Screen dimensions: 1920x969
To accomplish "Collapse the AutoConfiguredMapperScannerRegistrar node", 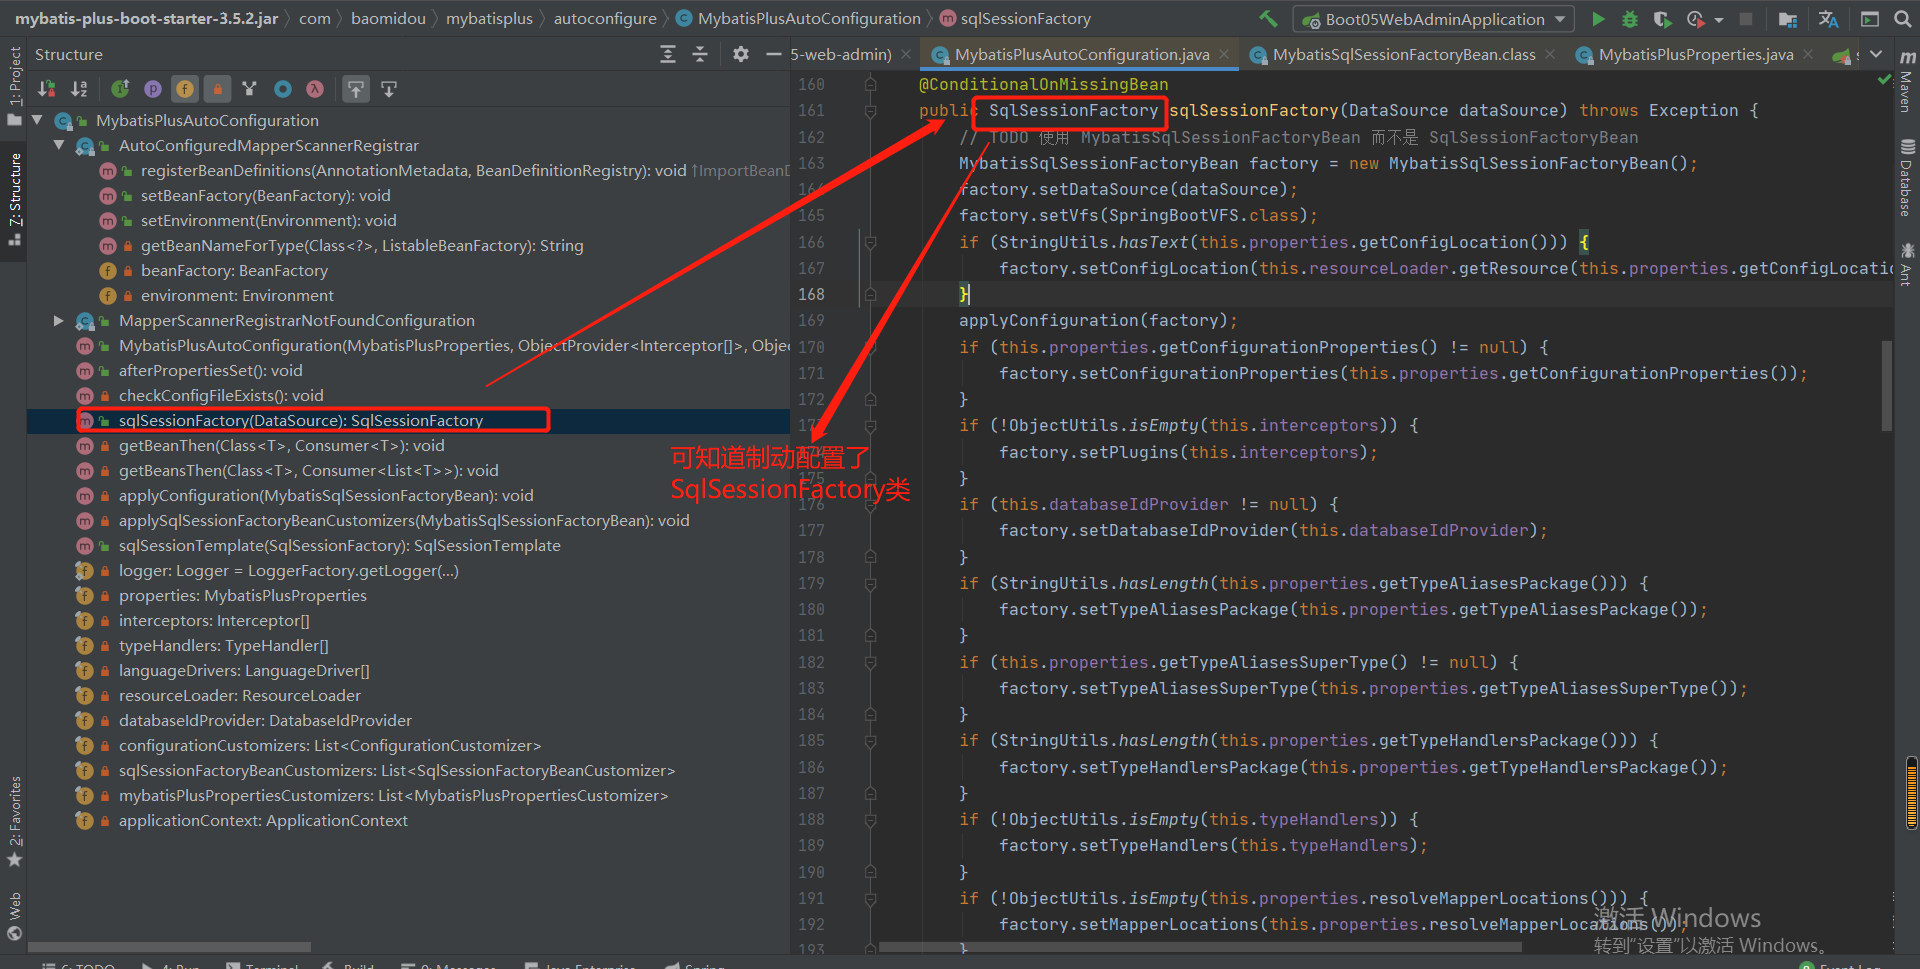I will (59, 145).
